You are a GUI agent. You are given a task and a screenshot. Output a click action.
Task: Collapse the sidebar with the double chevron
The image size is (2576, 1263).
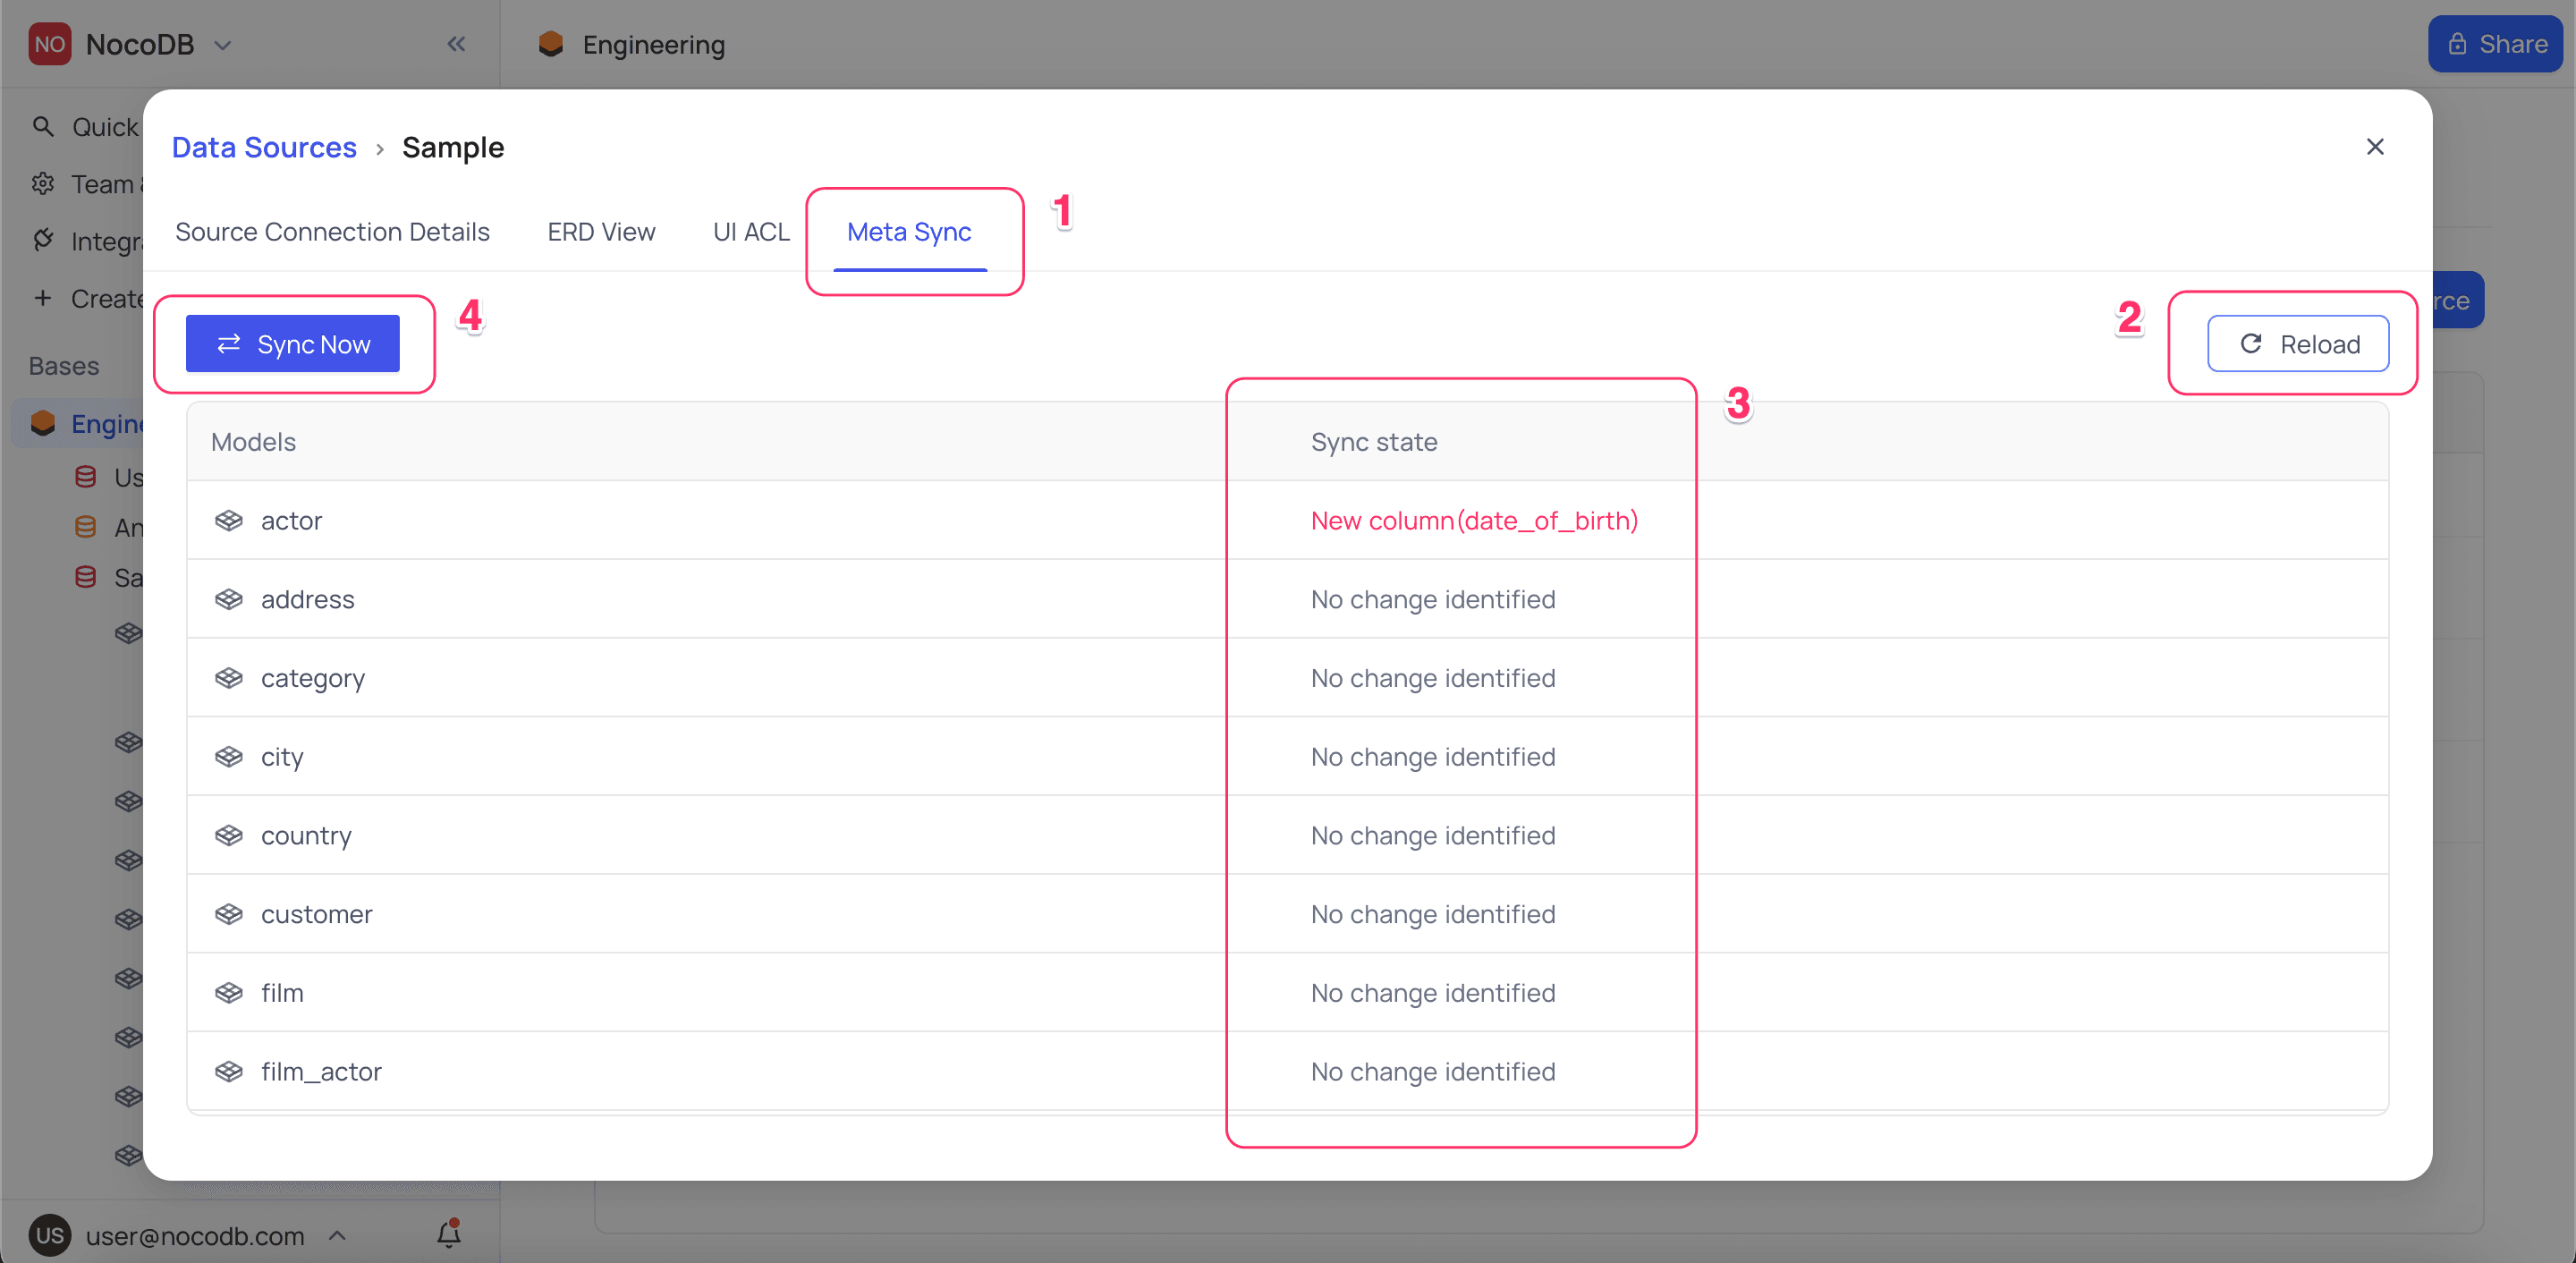click(457, 44)
